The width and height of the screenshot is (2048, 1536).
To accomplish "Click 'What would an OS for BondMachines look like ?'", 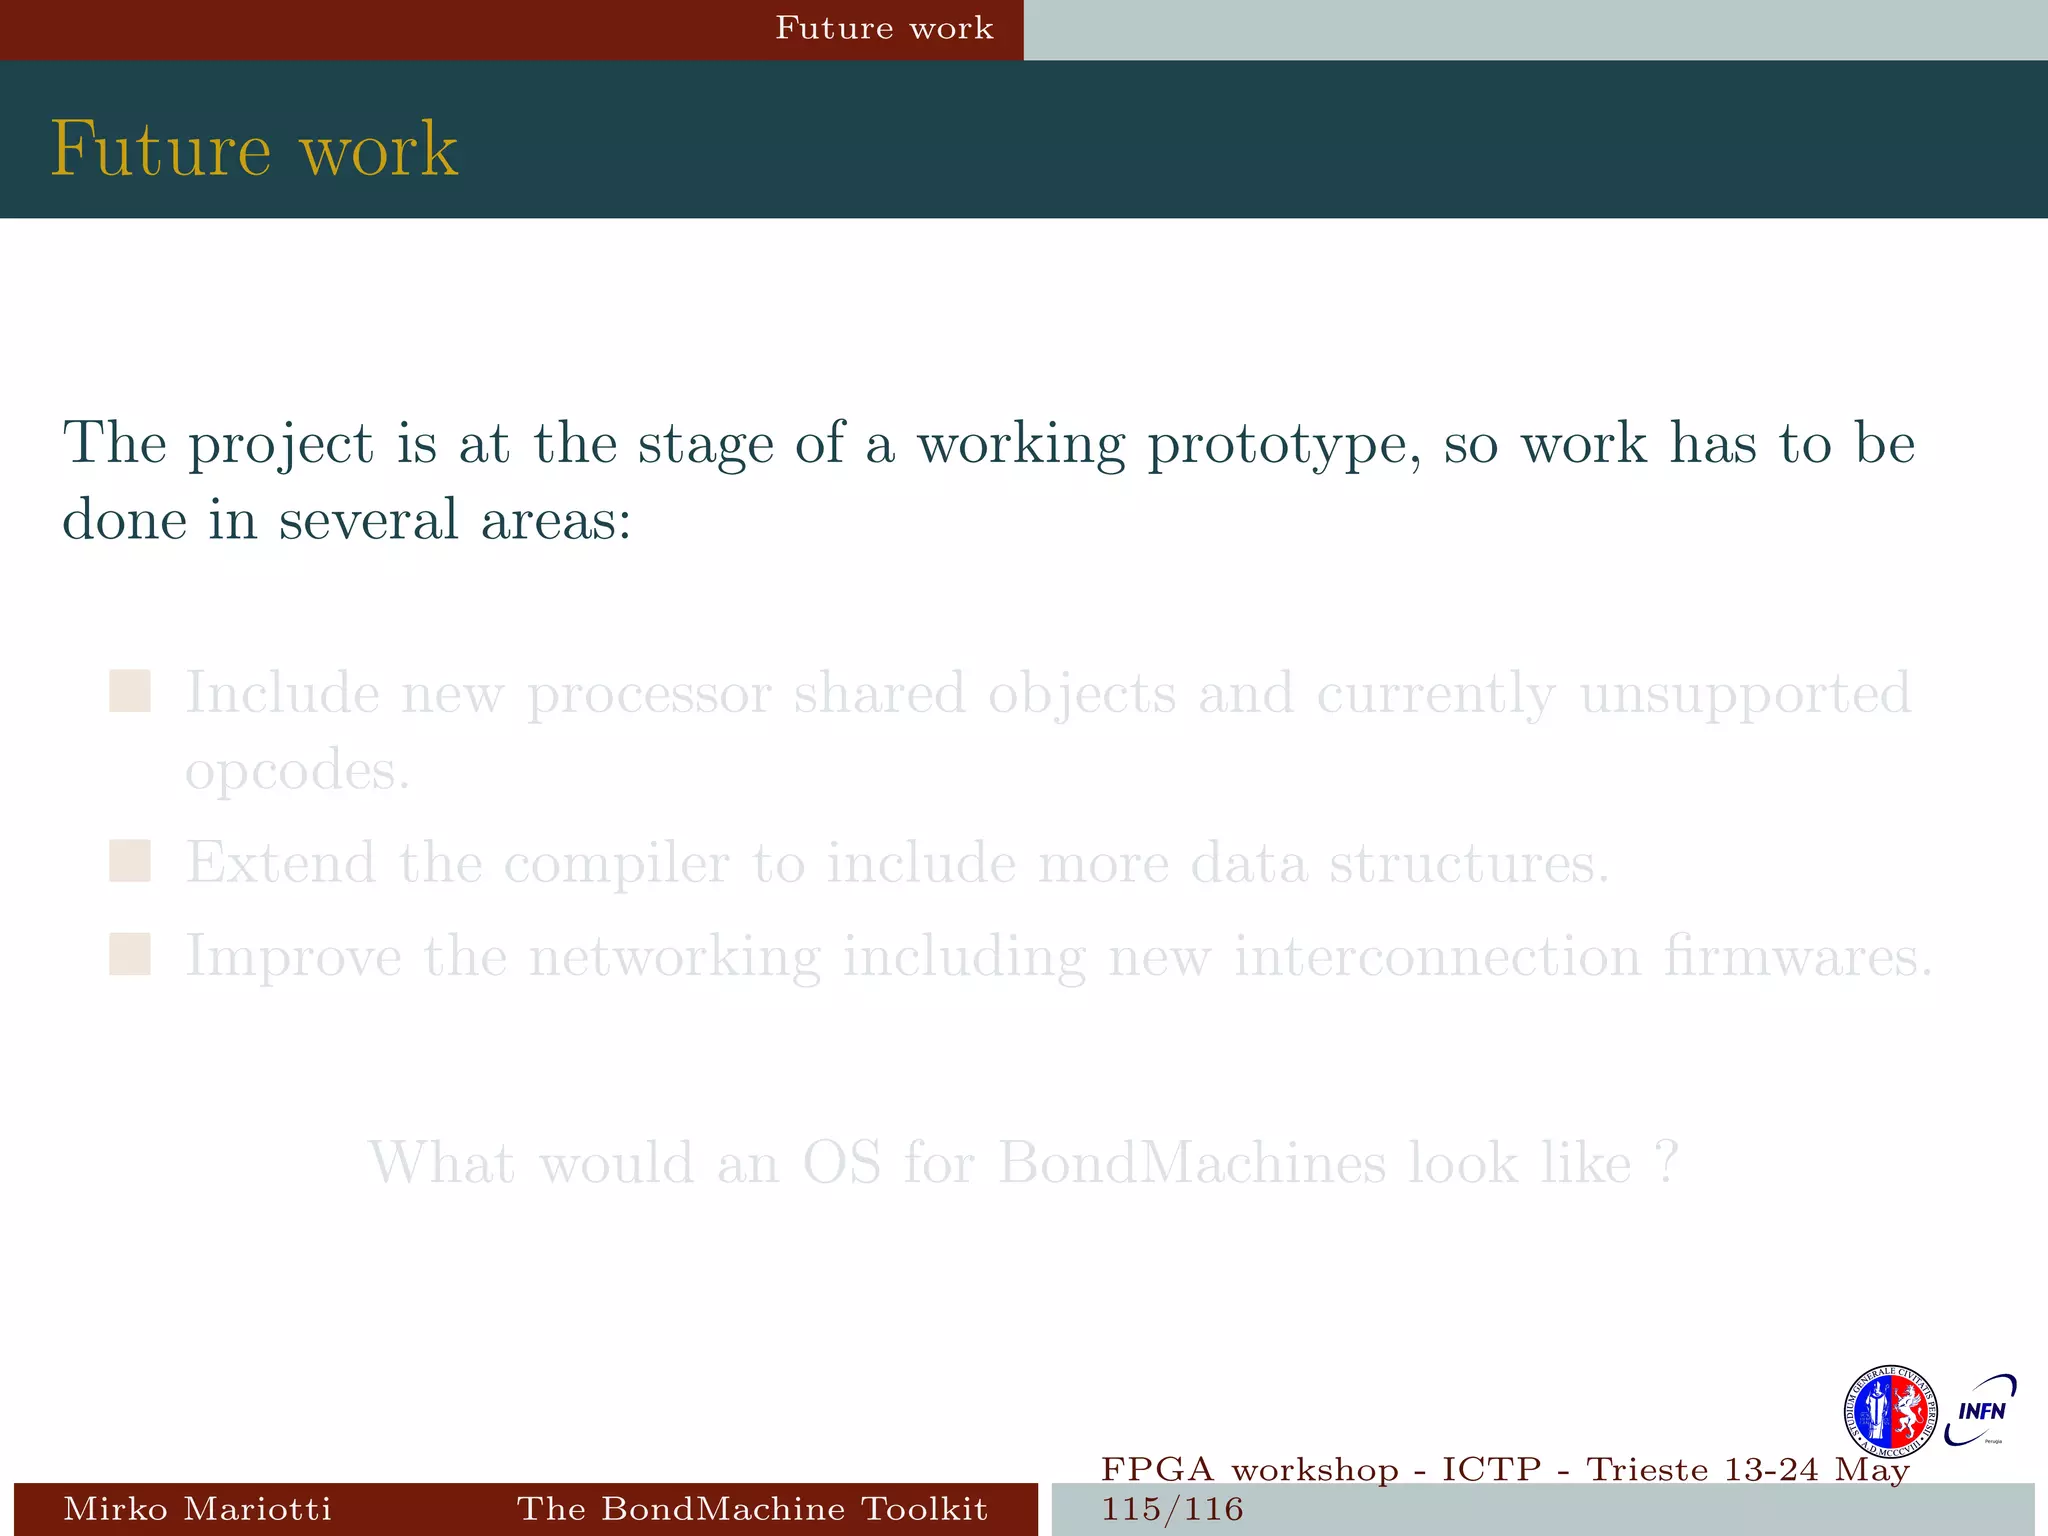I will [1024, 1163].
